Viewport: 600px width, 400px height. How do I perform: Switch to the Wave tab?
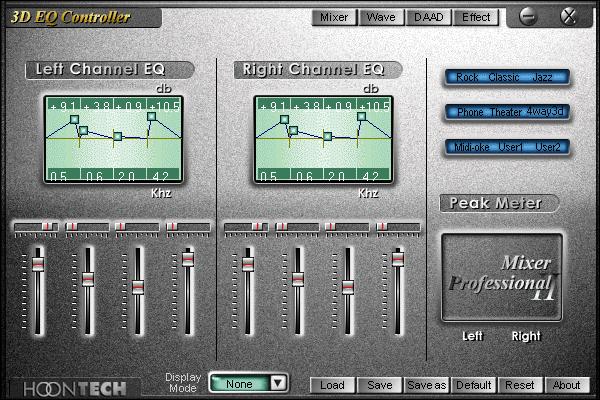(381, 18)
